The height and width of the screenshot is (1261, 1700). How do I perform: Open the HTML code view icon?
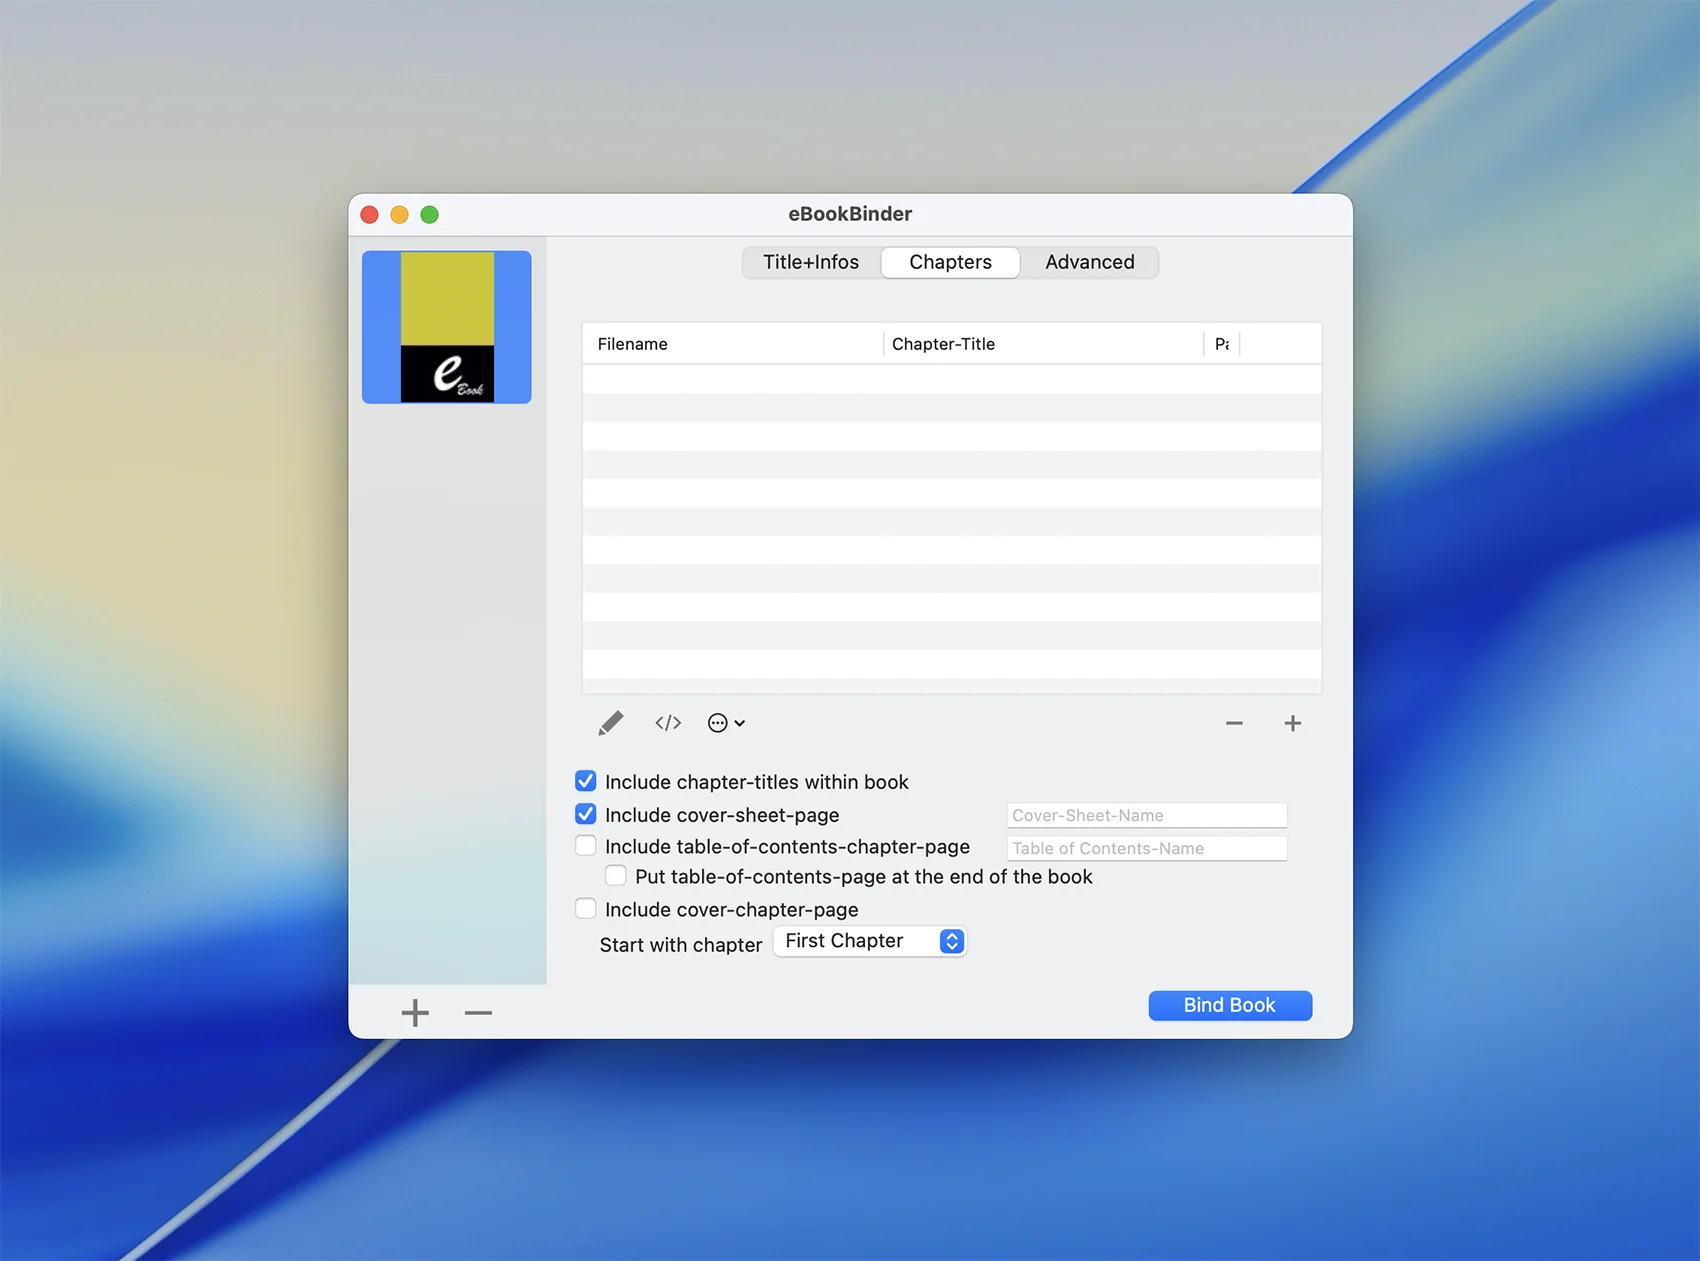pos(668,723)
